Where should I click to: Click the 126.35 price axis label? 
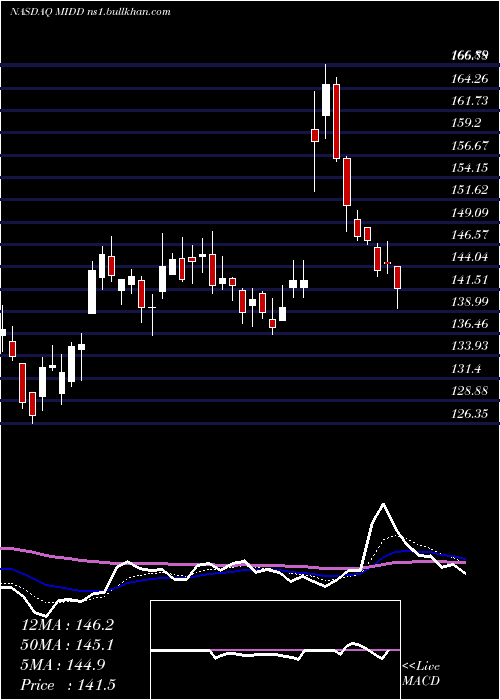470,413
